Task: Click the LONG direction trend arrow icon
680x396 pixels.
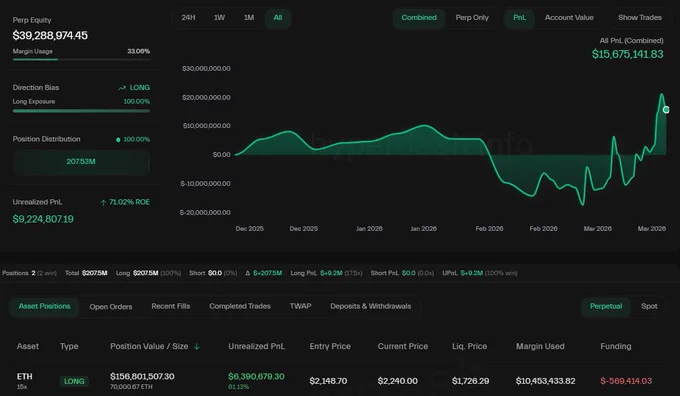Action: coord(122,88)
